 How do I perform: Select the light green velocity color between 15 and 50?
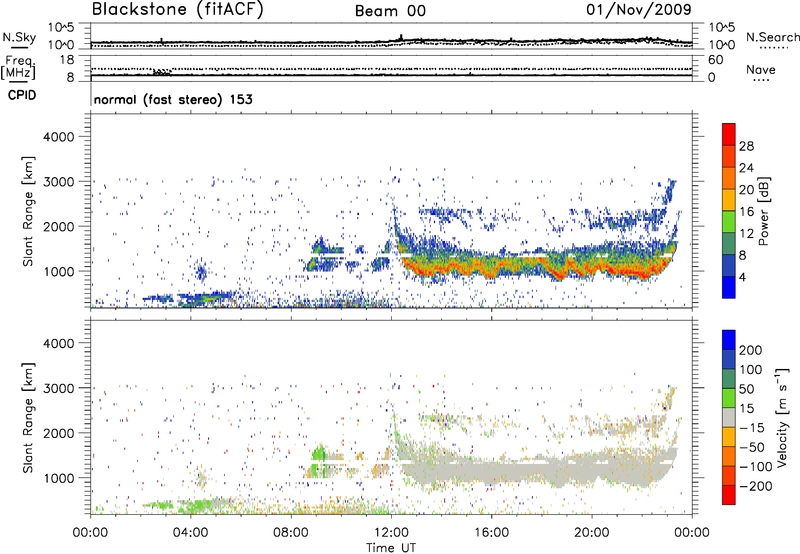click(x=729, y=398)
